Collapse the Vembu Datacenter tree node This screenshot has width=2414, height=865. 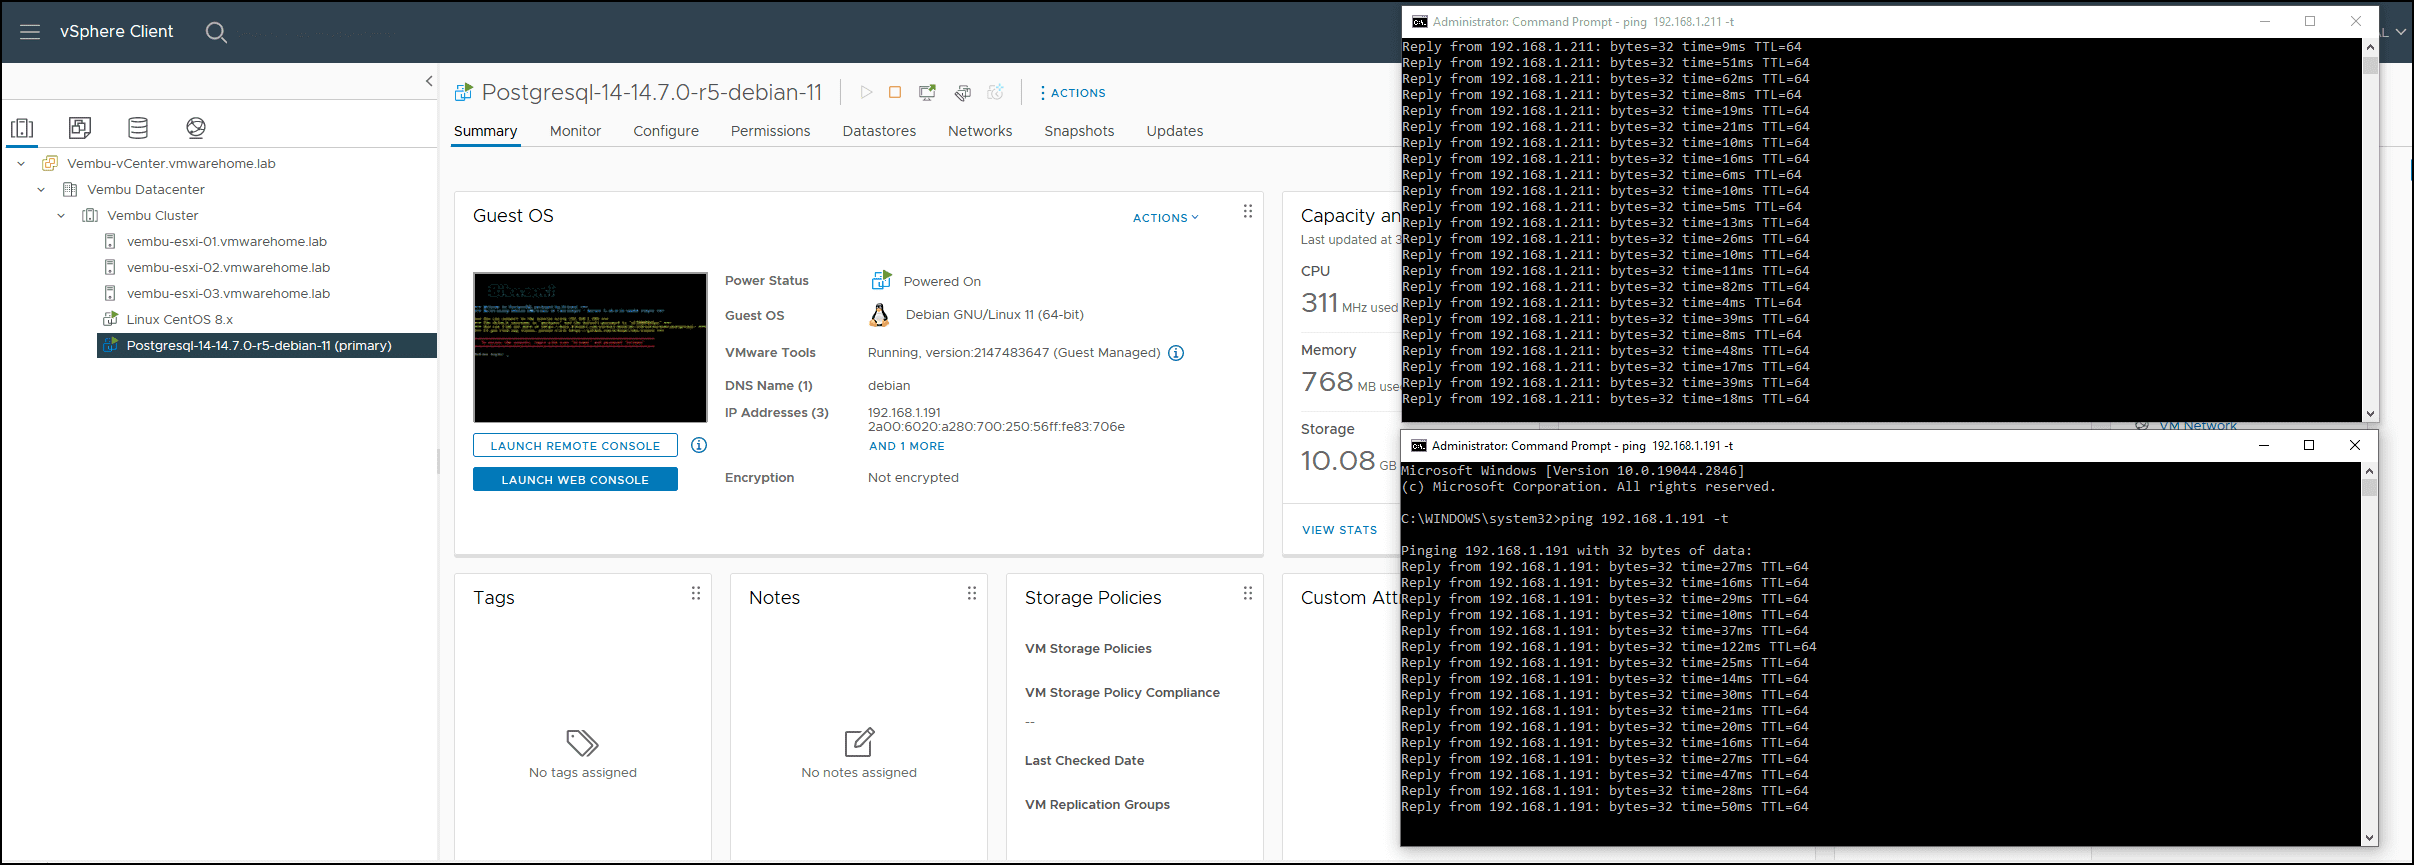[41, 189]
